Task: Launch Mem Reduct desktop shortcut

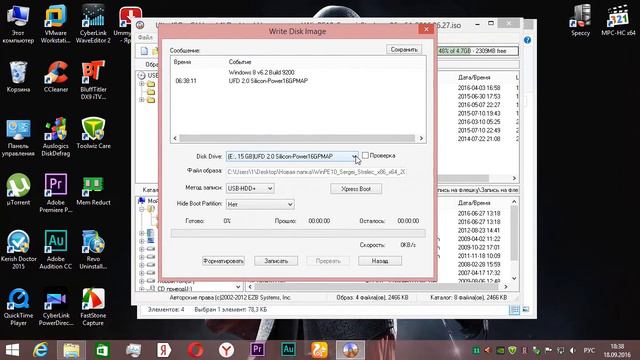Action: click(x=93, y=189)
